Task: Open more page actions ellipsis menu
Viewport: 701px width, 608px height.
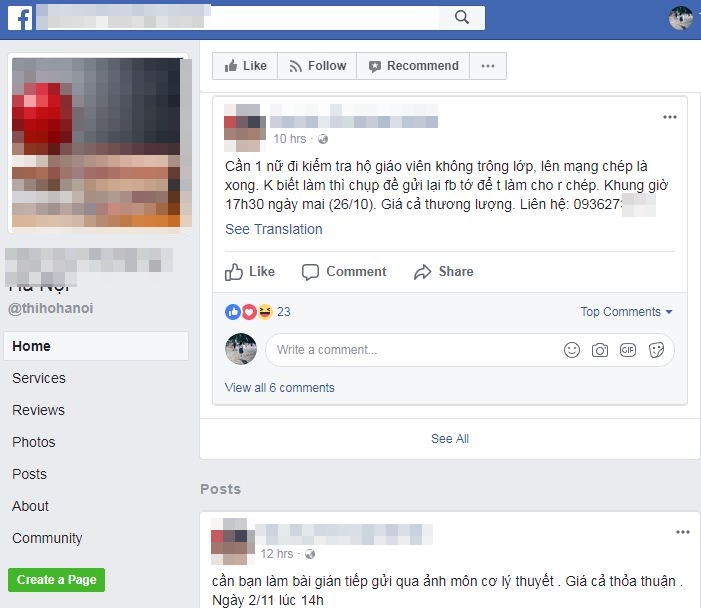Action: pos(488,66)
